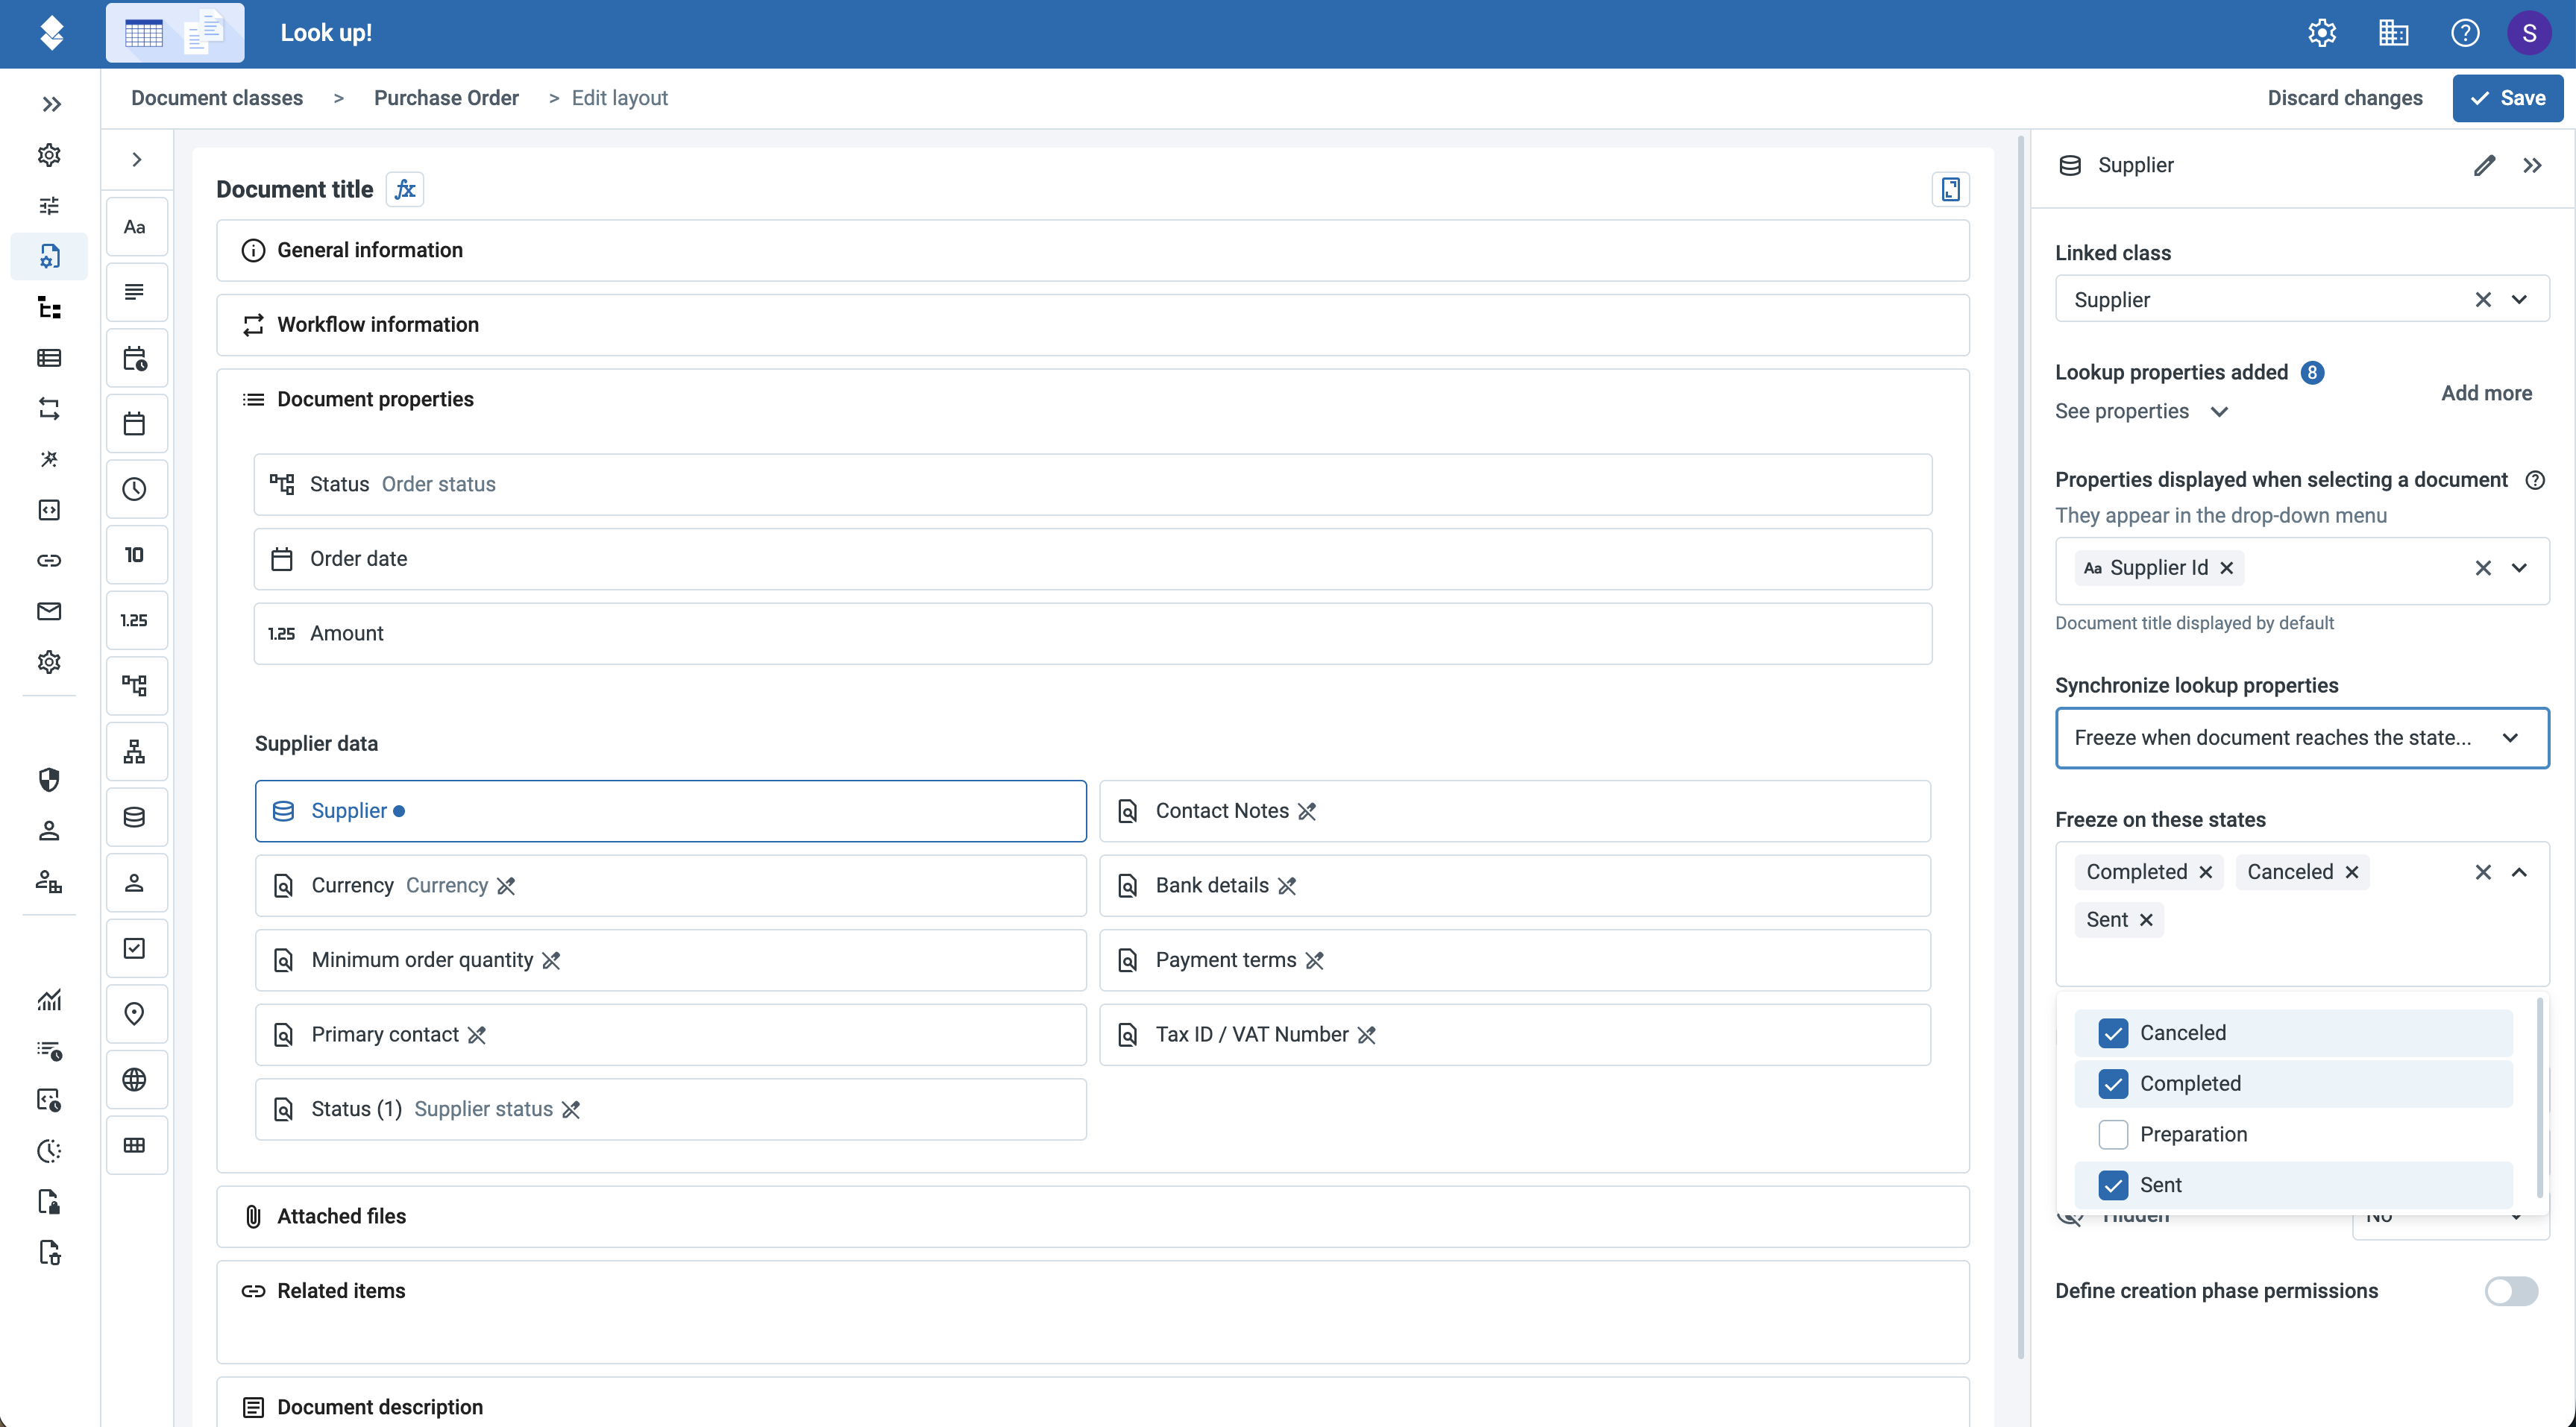Expand the field palette panel chevron
This screenshot has height=1427, width=2576.
click(x=136, y=160)
